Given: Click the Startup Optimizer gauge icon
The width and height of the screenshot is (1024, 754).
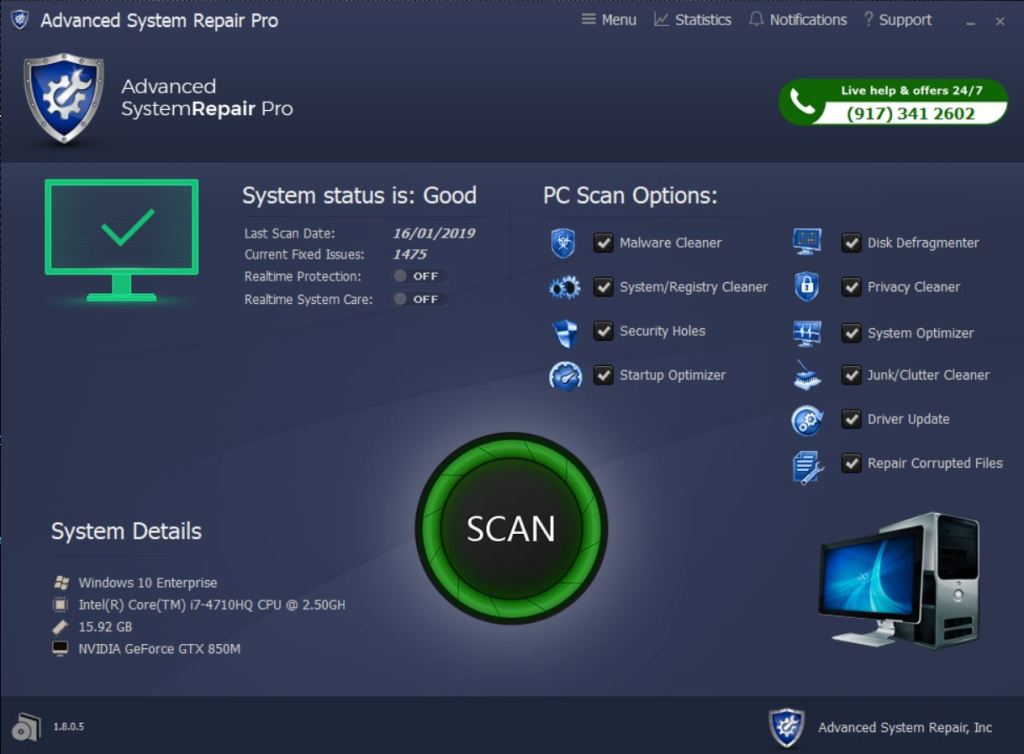Looking at the screenshot, I should (565, 376).
